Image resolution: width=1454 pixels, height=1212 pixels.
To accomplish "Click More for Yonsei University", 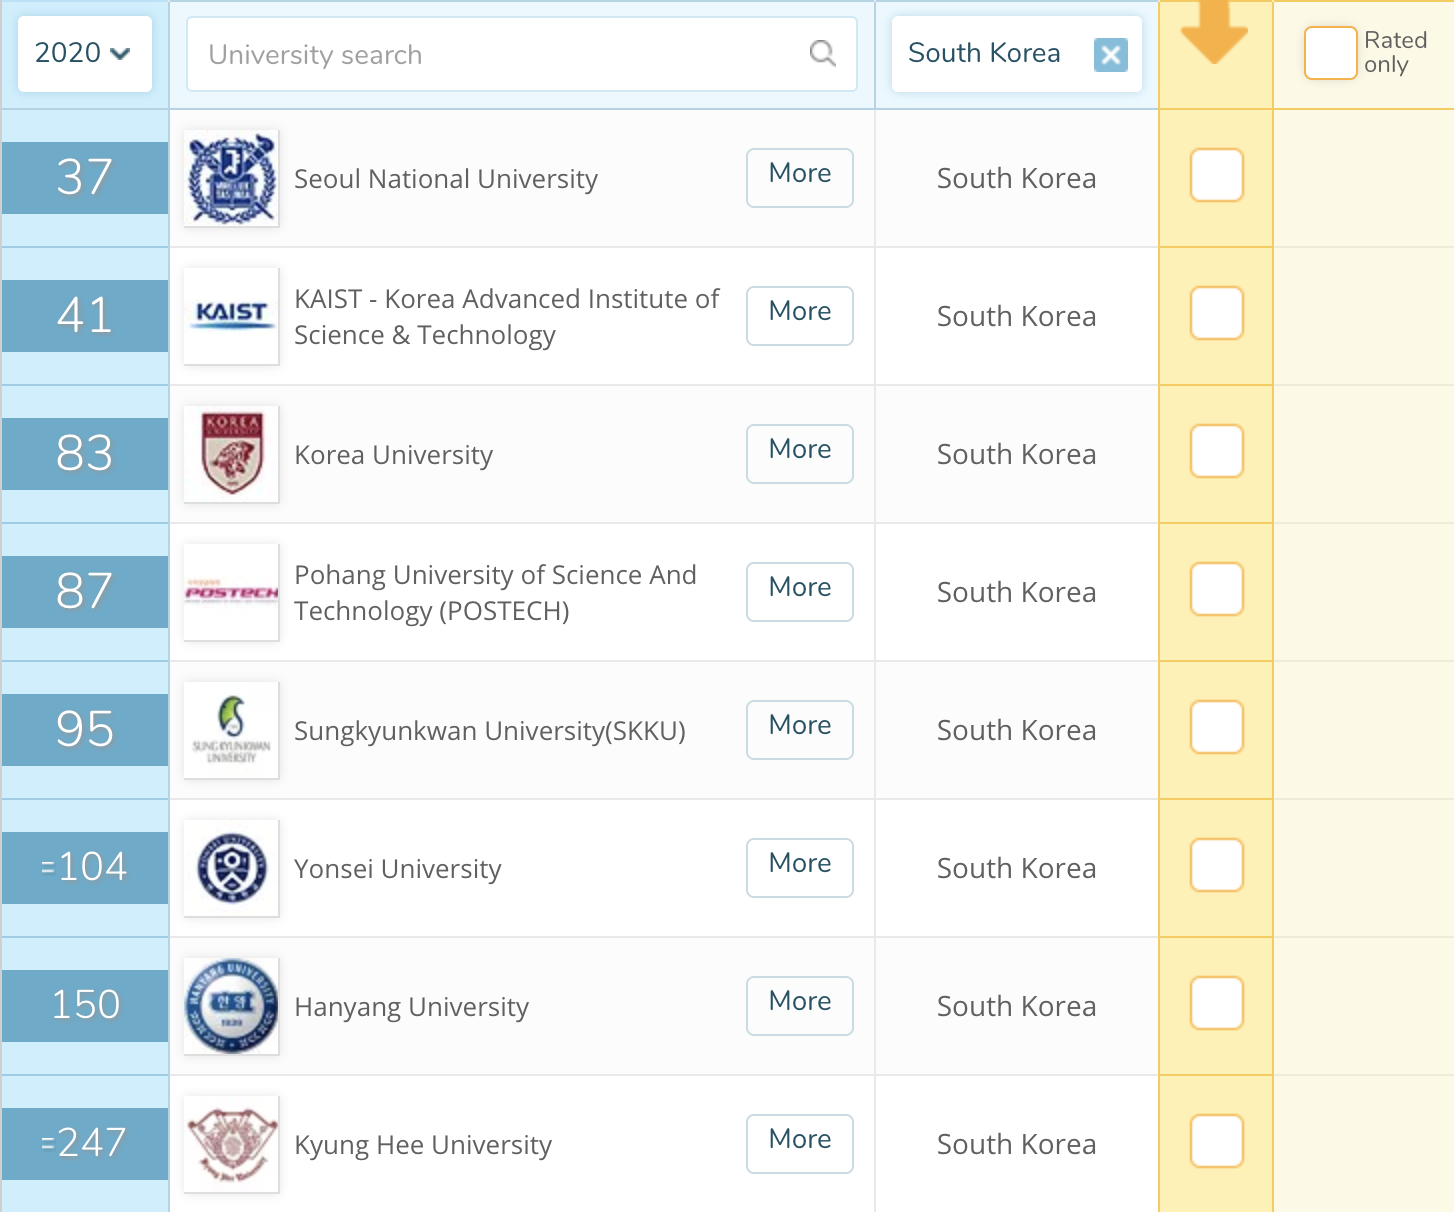I will coord(800,868).
